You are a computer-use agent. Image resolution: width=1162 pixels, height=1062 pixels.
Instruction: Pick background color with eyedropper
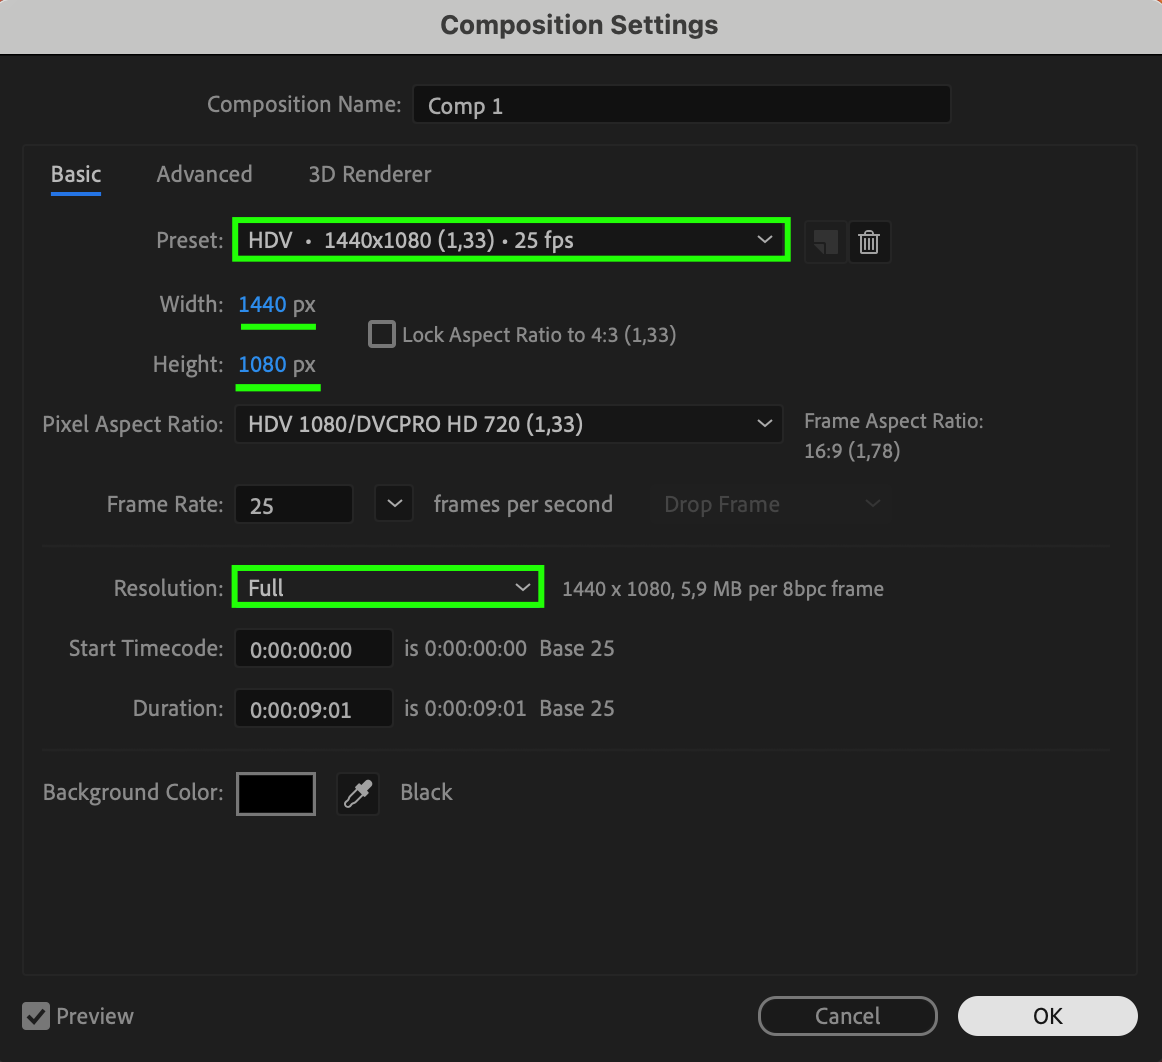pyautogui.click(x=358, y=794)
